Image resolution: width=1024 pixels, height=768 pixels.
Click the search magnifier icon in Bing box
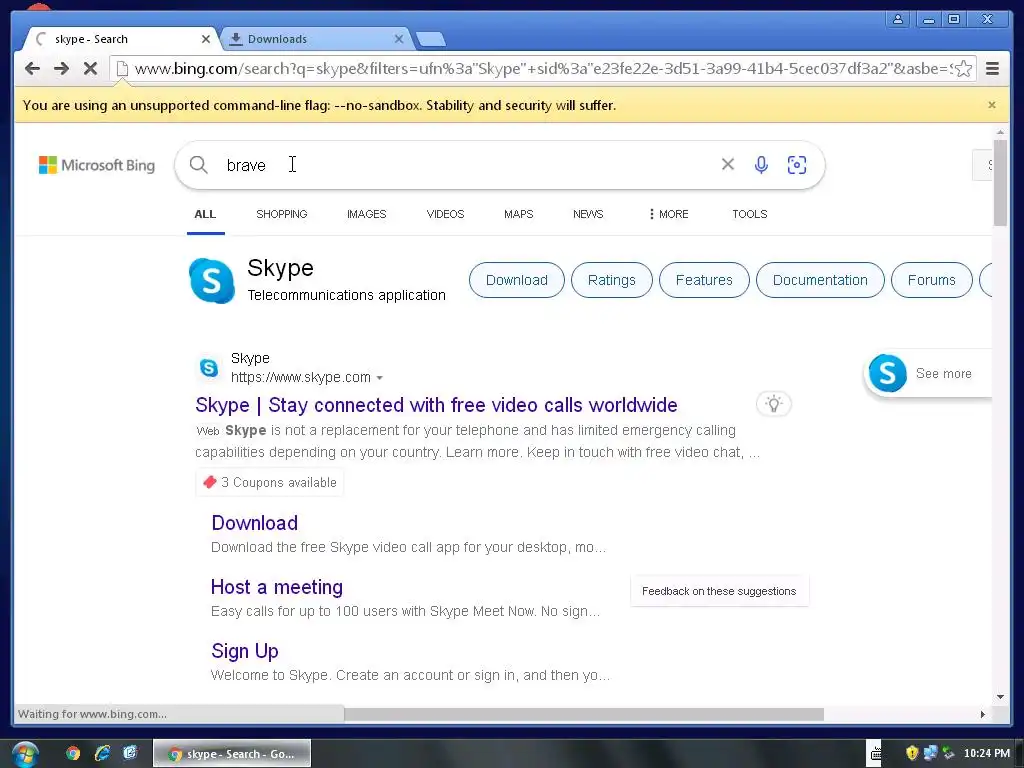point(199,165)
